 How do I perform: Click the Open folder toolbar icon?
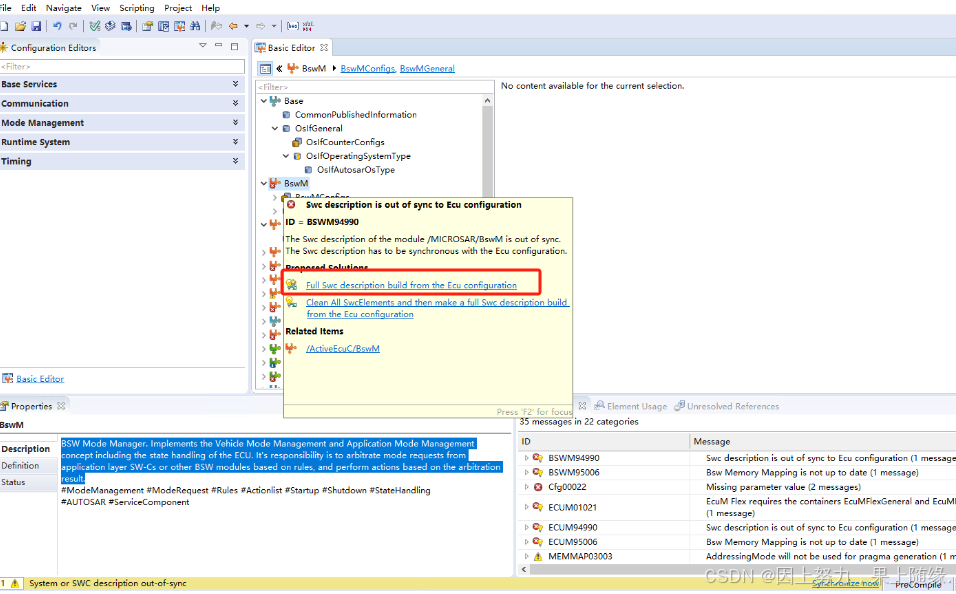pos(20,26)
